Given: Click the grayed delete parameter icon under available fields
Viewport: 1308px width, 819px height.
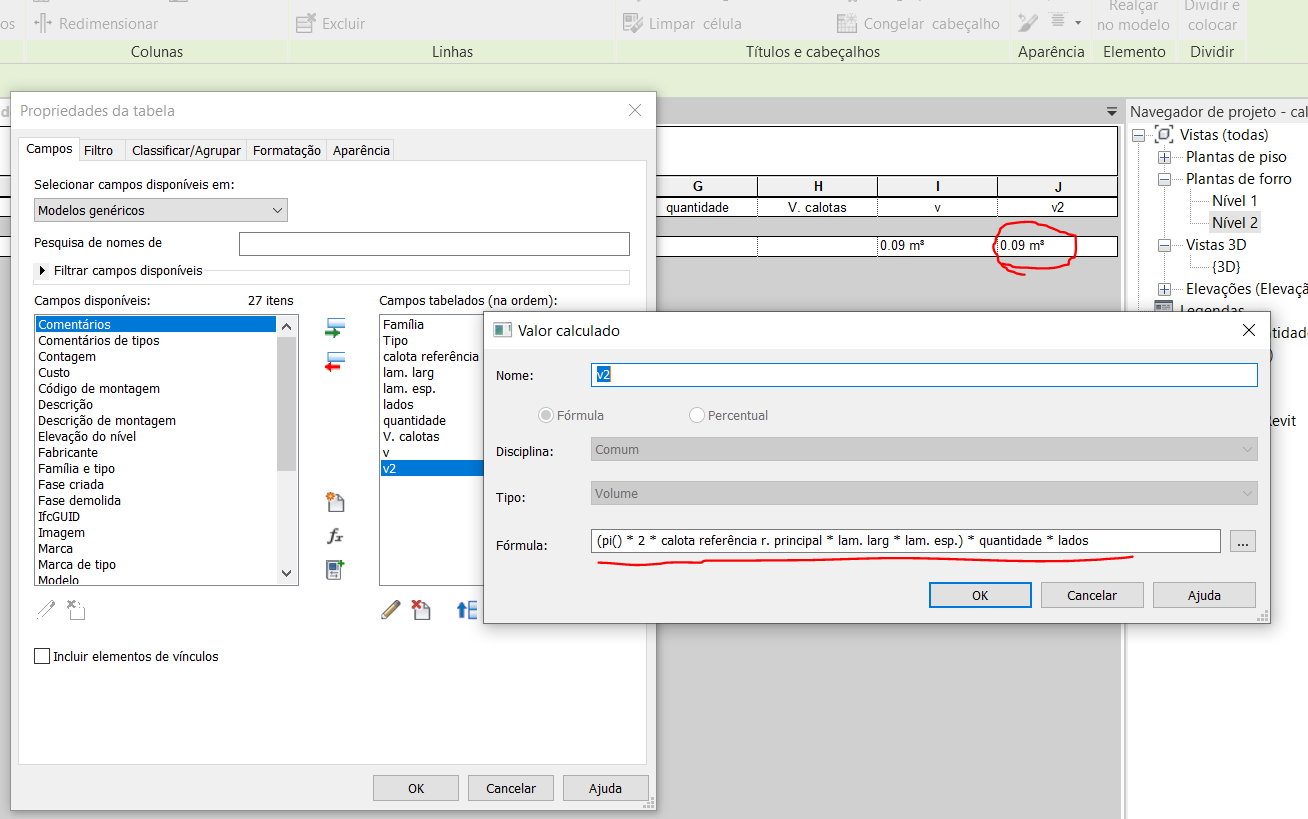Looking at the screenshot, I should coord(77,609).
